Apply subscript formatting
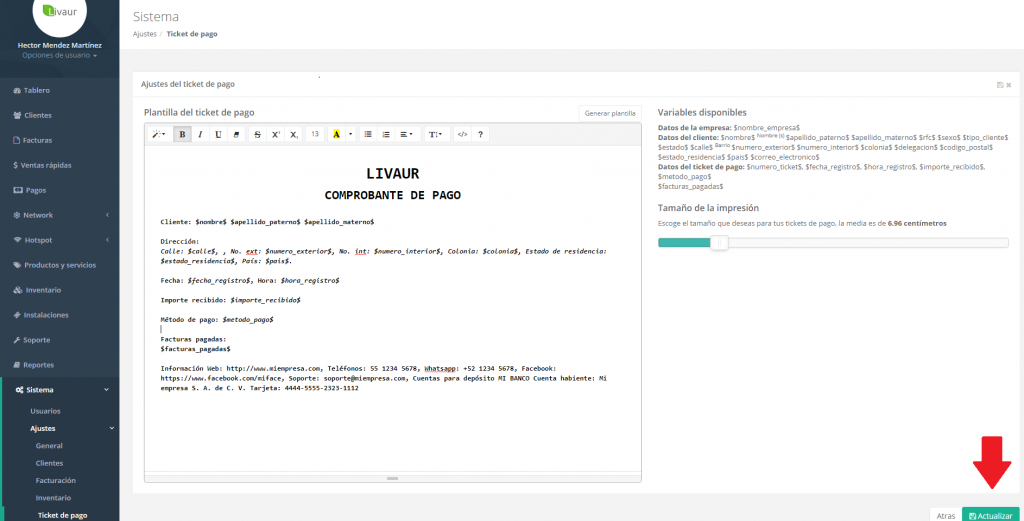The width and height of the screenshot is (1024, 521). pyautogui.click(x=294, y=134)
